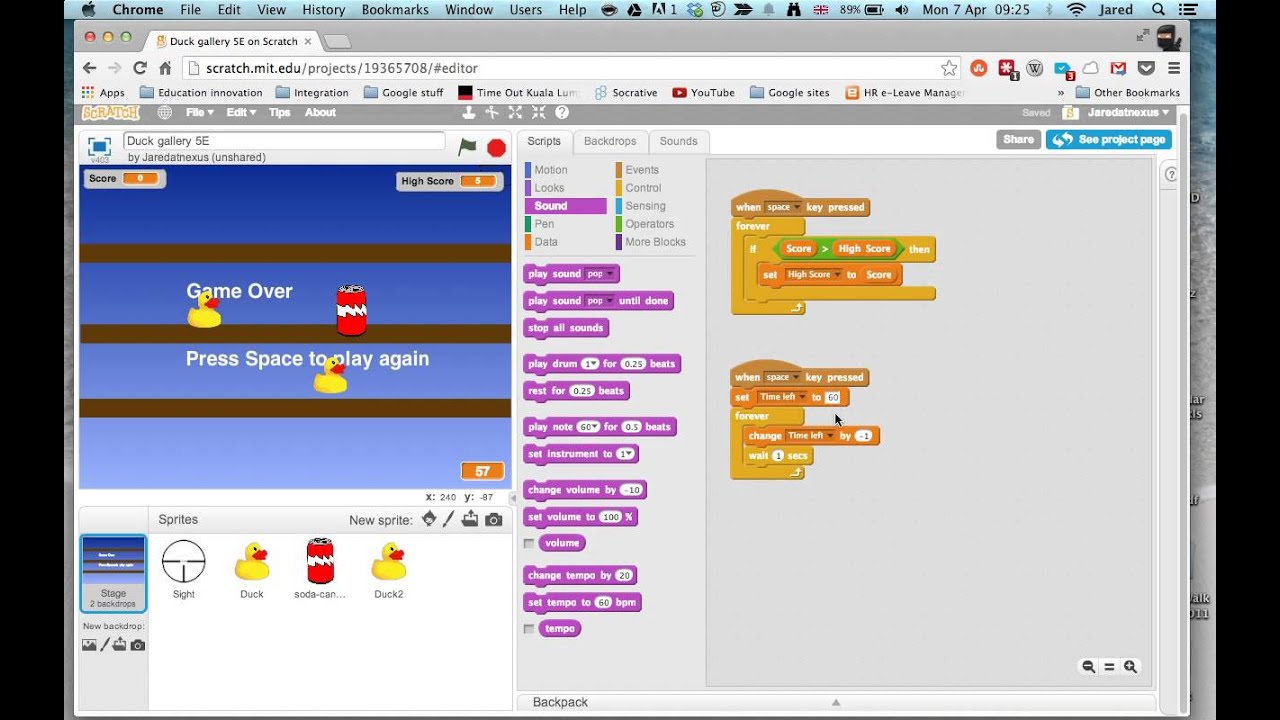Reload the browser page
Viewport: 1280px width, 720px height.
click(140, 68)
